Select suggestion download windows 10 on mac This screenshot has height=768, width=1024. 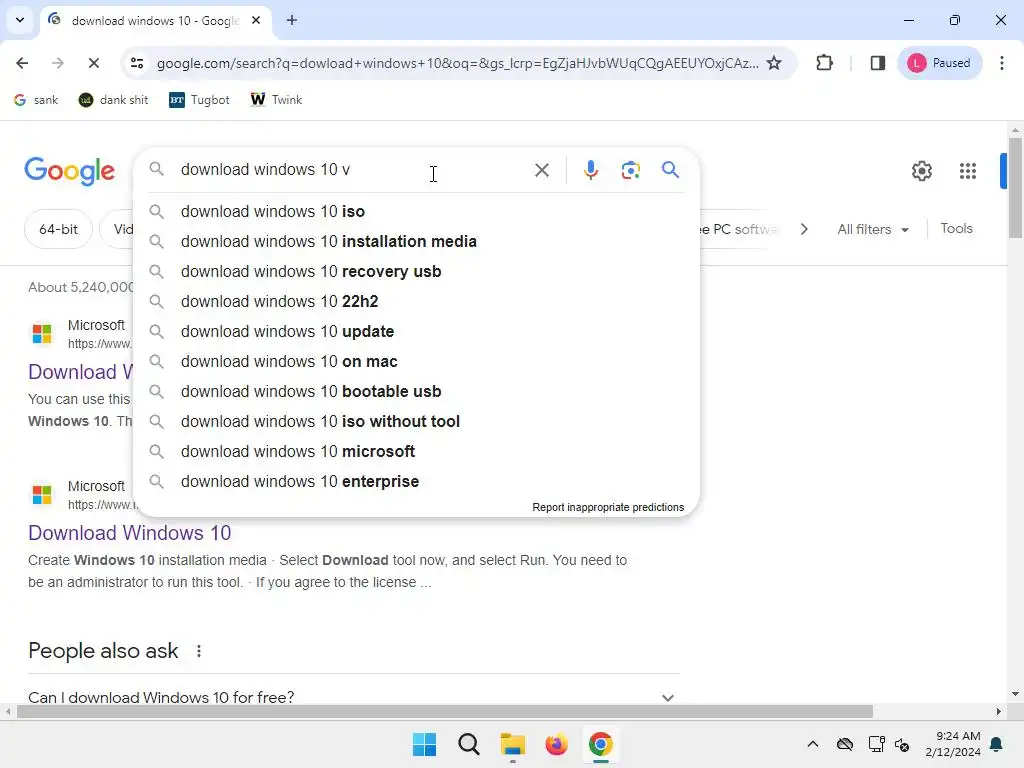416,362
